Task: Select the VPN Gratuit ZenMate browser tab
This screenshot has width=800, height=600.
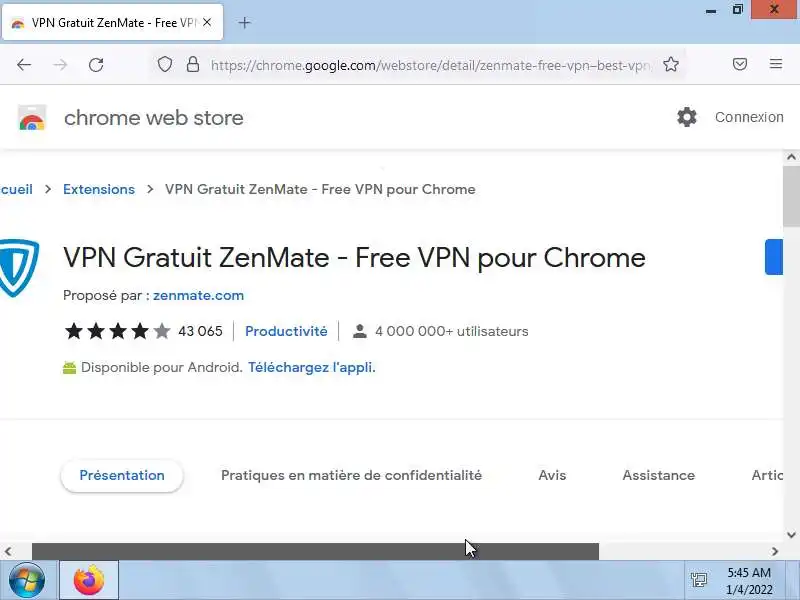Action: [x=113, y=22]
